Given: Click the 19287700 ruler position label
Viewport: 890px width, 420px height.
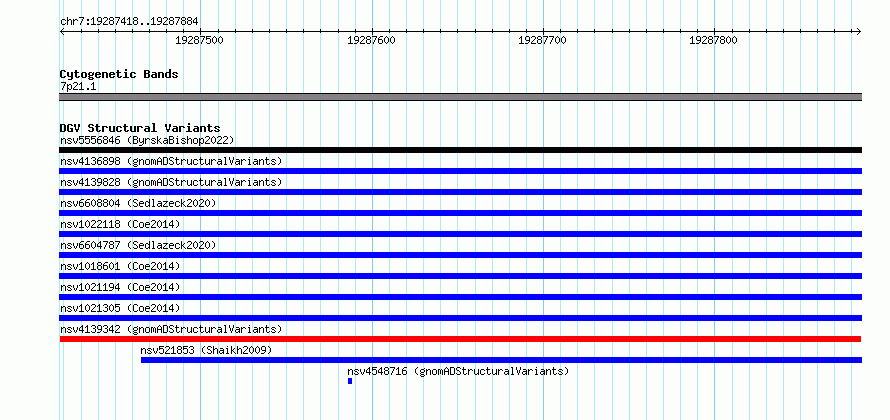Looking at the screenshot, I should pos(542,40).
